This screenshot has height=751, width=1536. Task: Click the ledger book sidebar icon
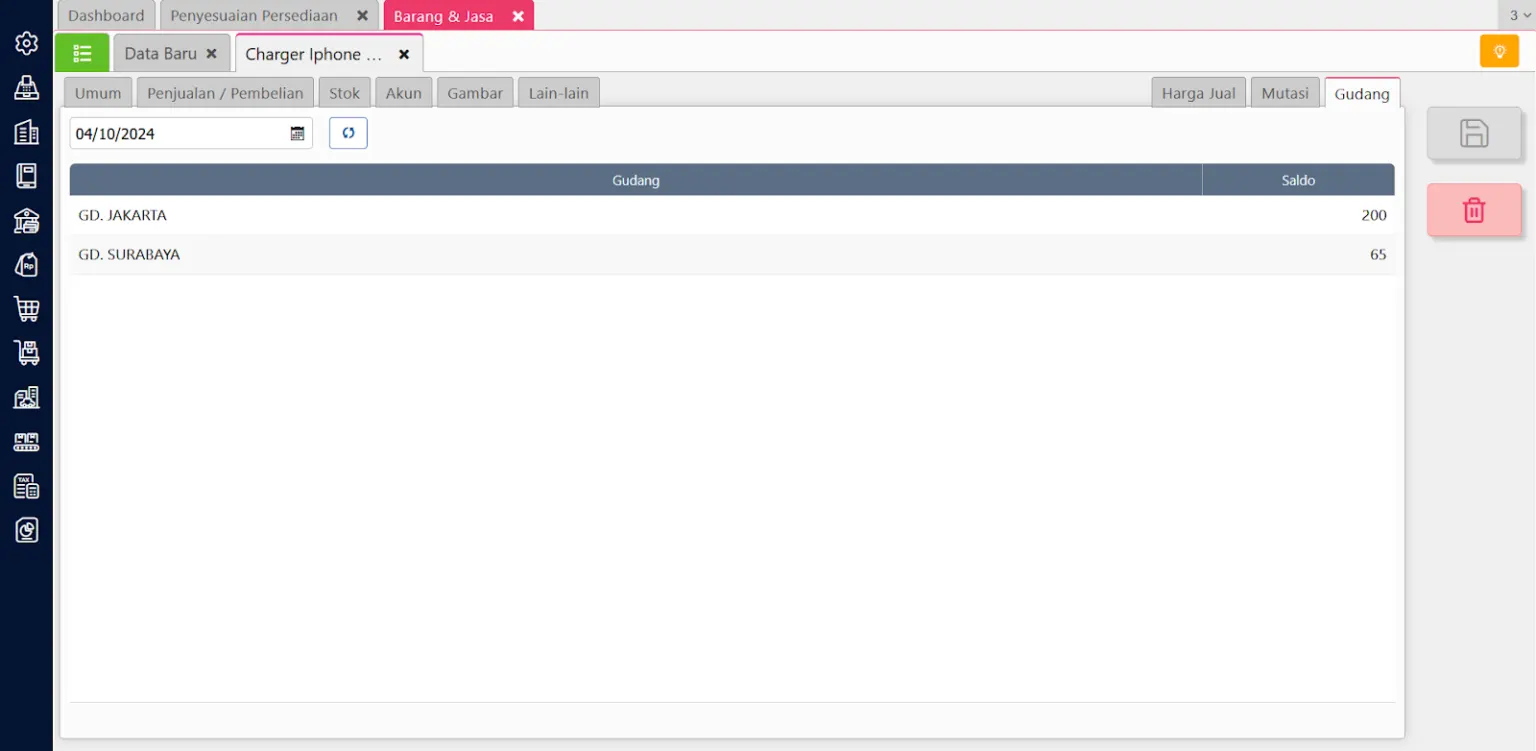(x=27, y=176)
